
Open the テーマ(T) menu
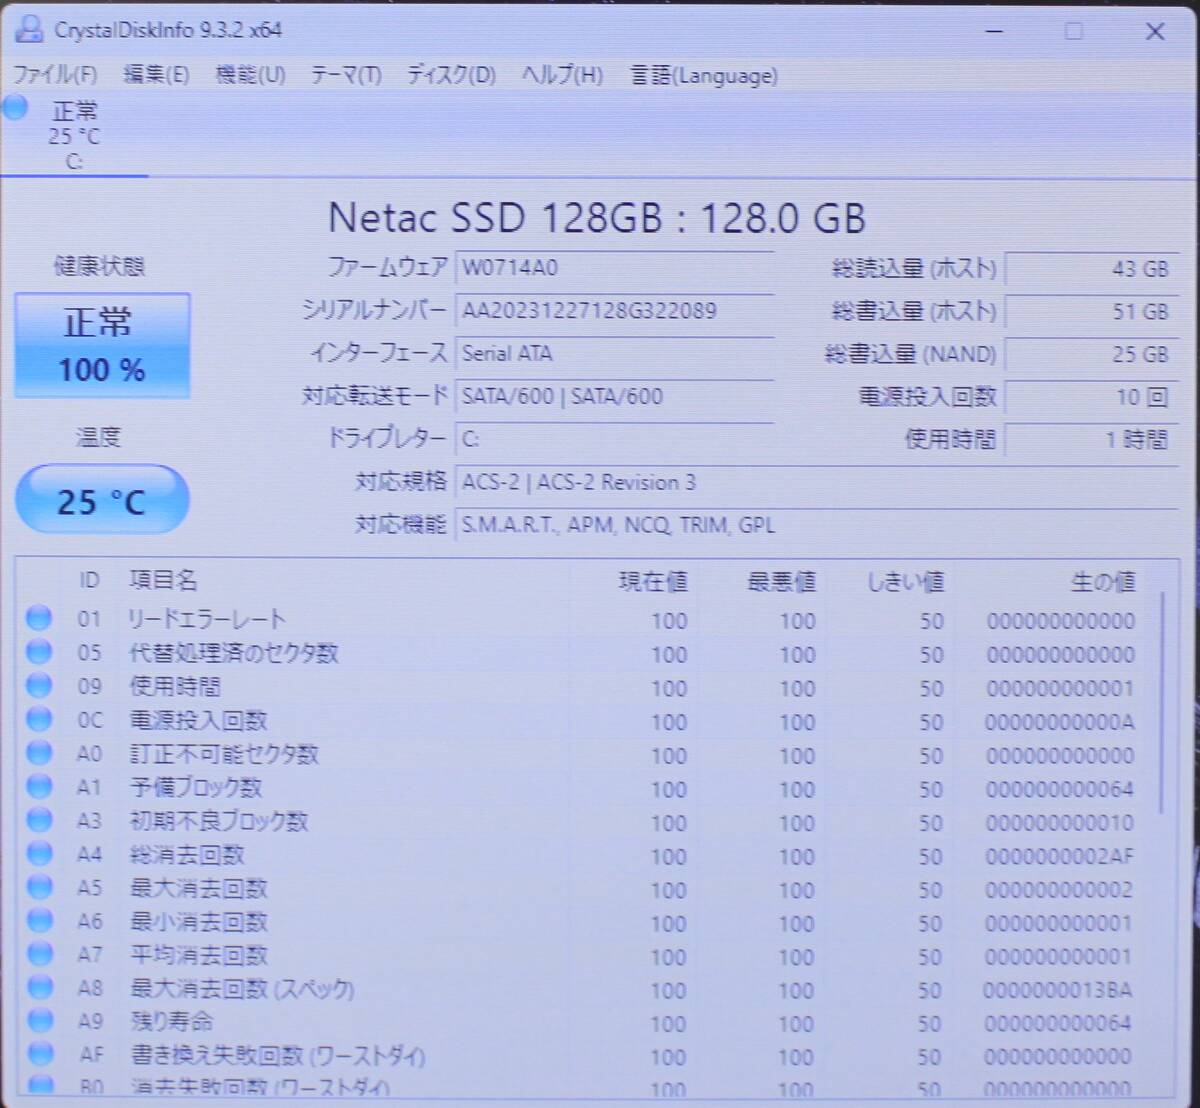point(345,75)
